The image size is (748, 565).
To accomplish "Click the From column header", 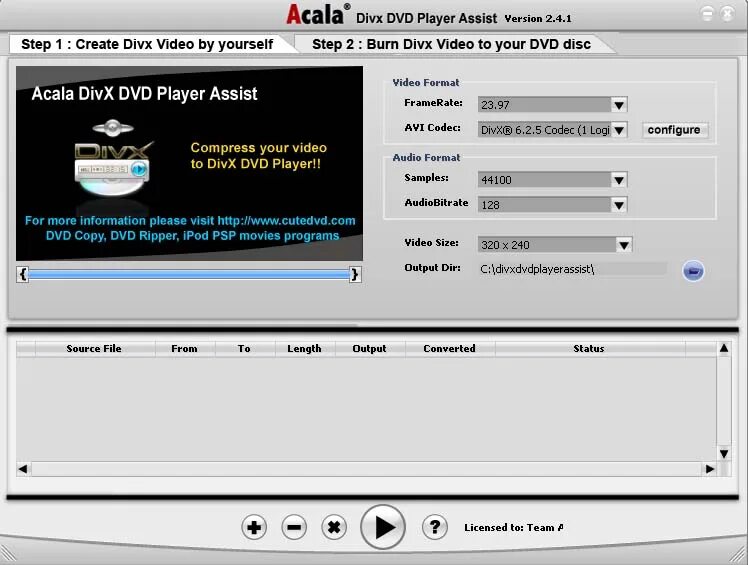I will click(184, 349).
